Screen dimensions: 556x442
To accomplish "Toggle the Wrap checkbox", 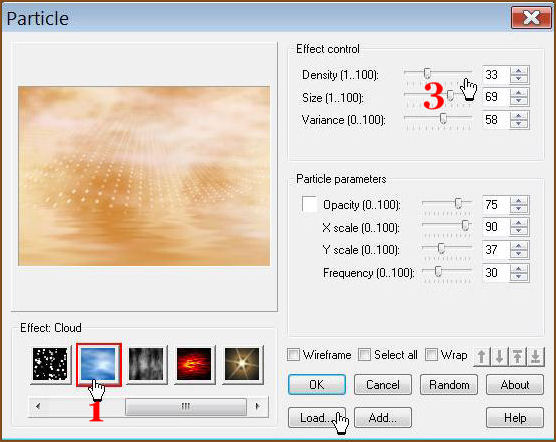I will coord(431,354).
